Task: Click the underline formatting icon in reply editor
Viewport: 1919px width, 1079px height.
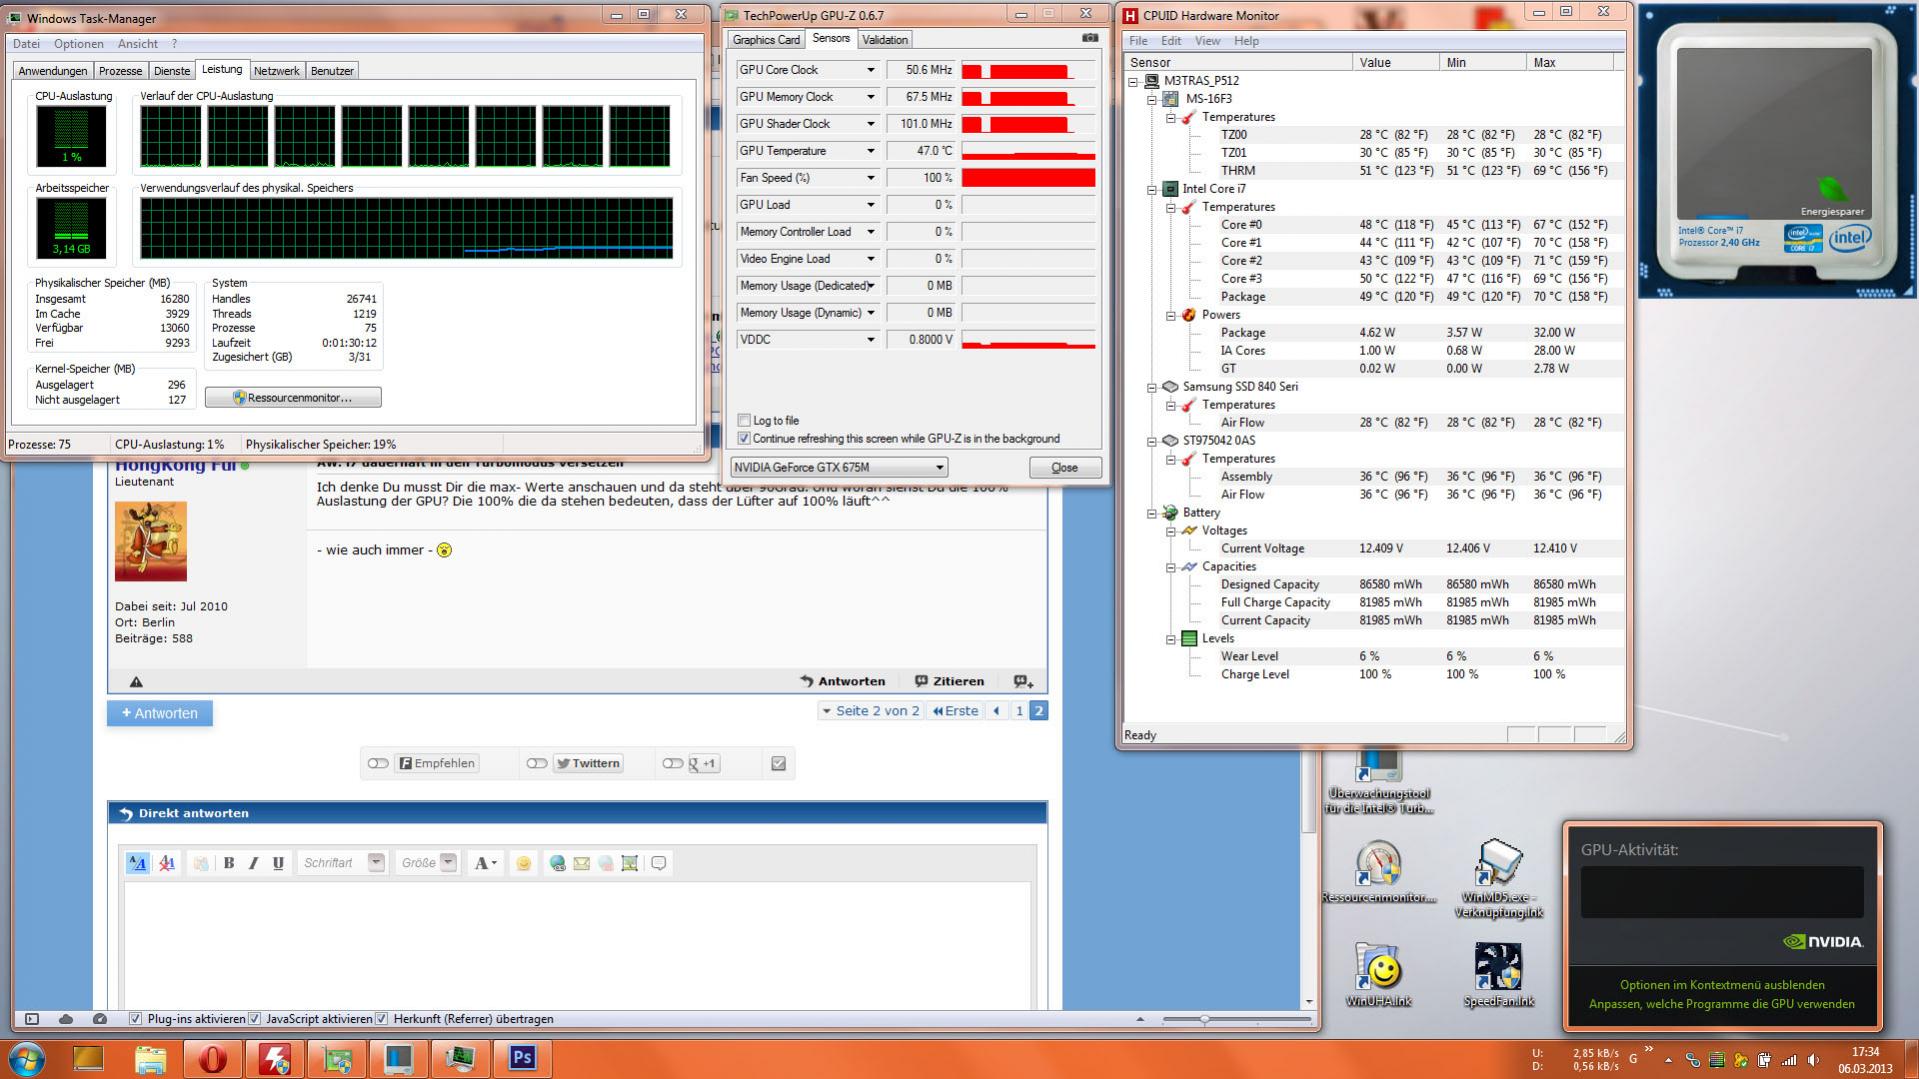Action: (x=278, y=863)
